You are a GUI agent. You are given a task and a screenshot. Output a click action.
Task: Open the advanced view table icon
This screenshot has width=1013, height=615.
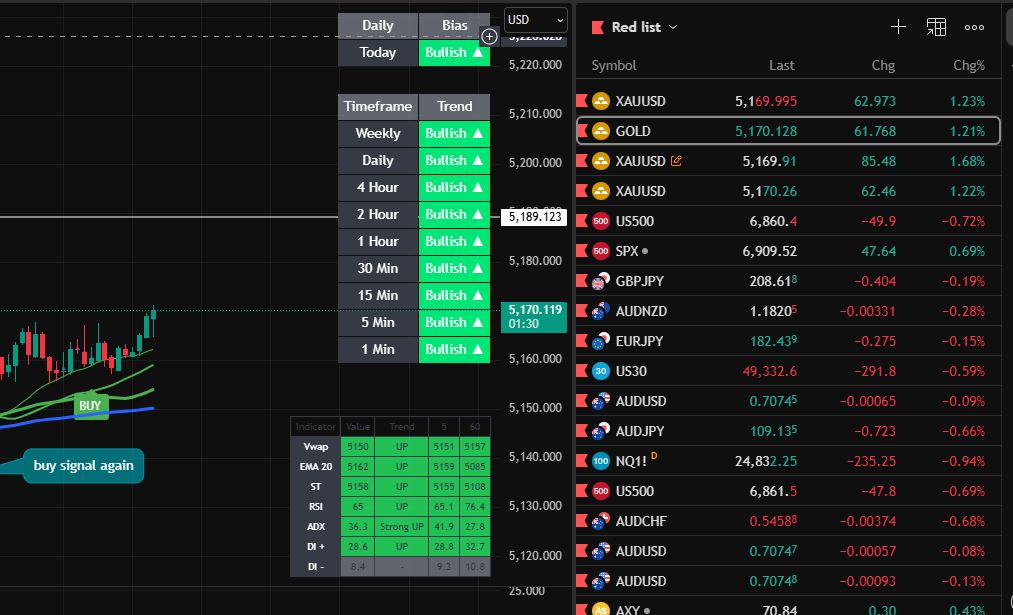click(x=936, y=27)
